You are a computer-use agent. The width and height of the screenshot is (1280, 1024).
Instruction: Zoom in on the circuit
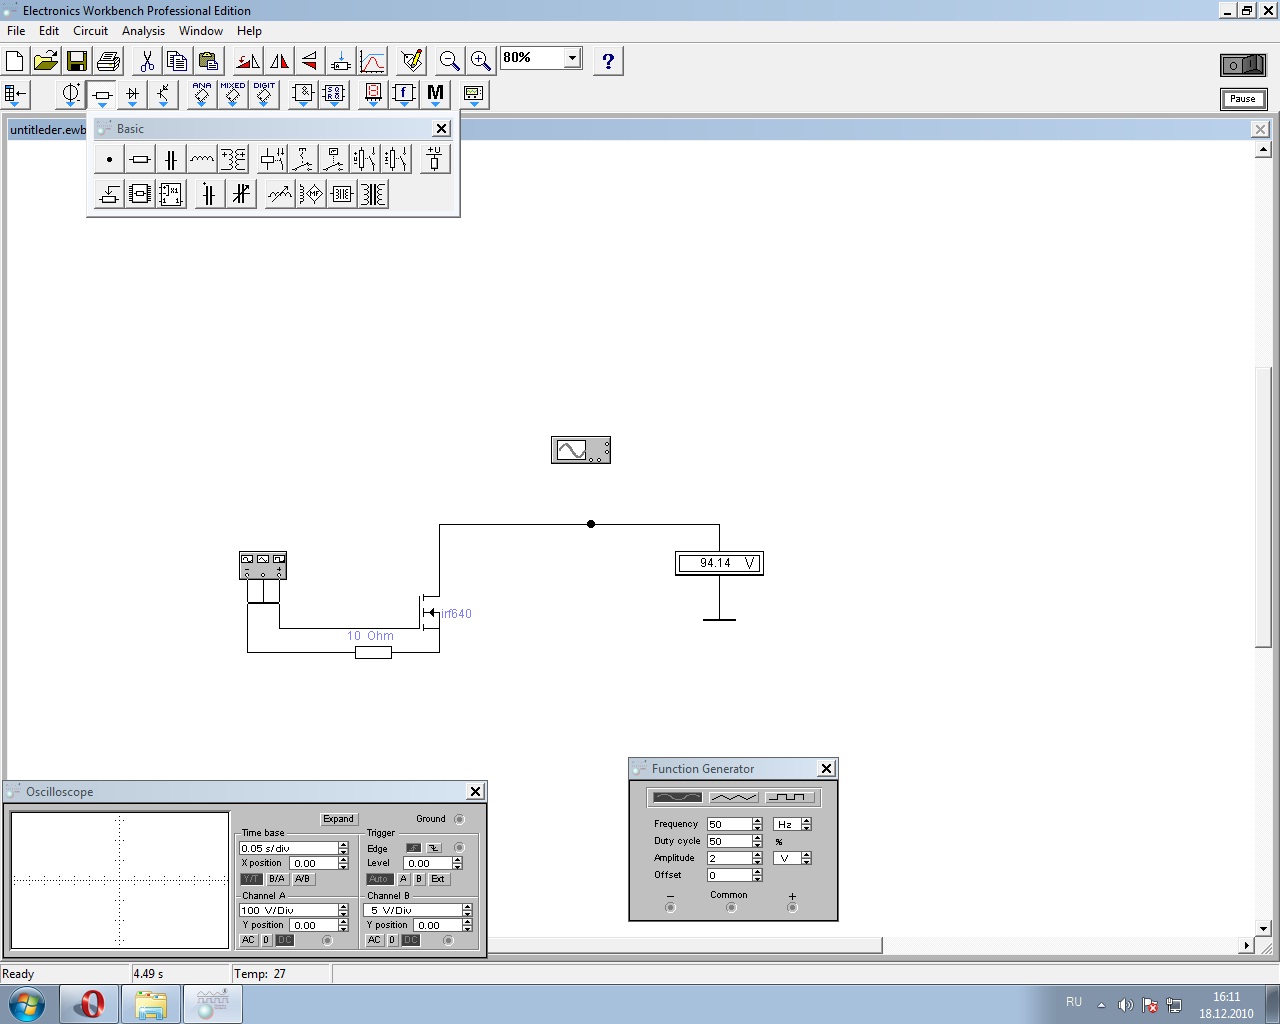point(481,61)
